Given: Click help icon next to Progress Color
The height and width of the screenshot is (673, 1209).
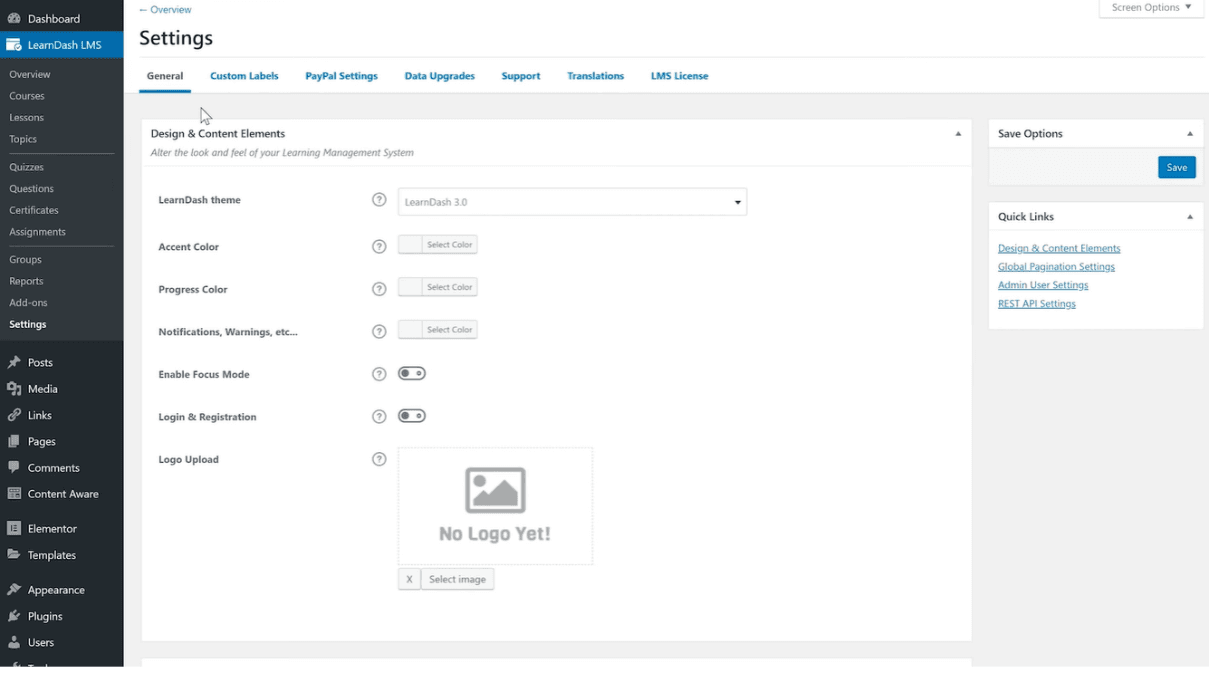Looking at the screenshot, I should click(x=379, y=289).
